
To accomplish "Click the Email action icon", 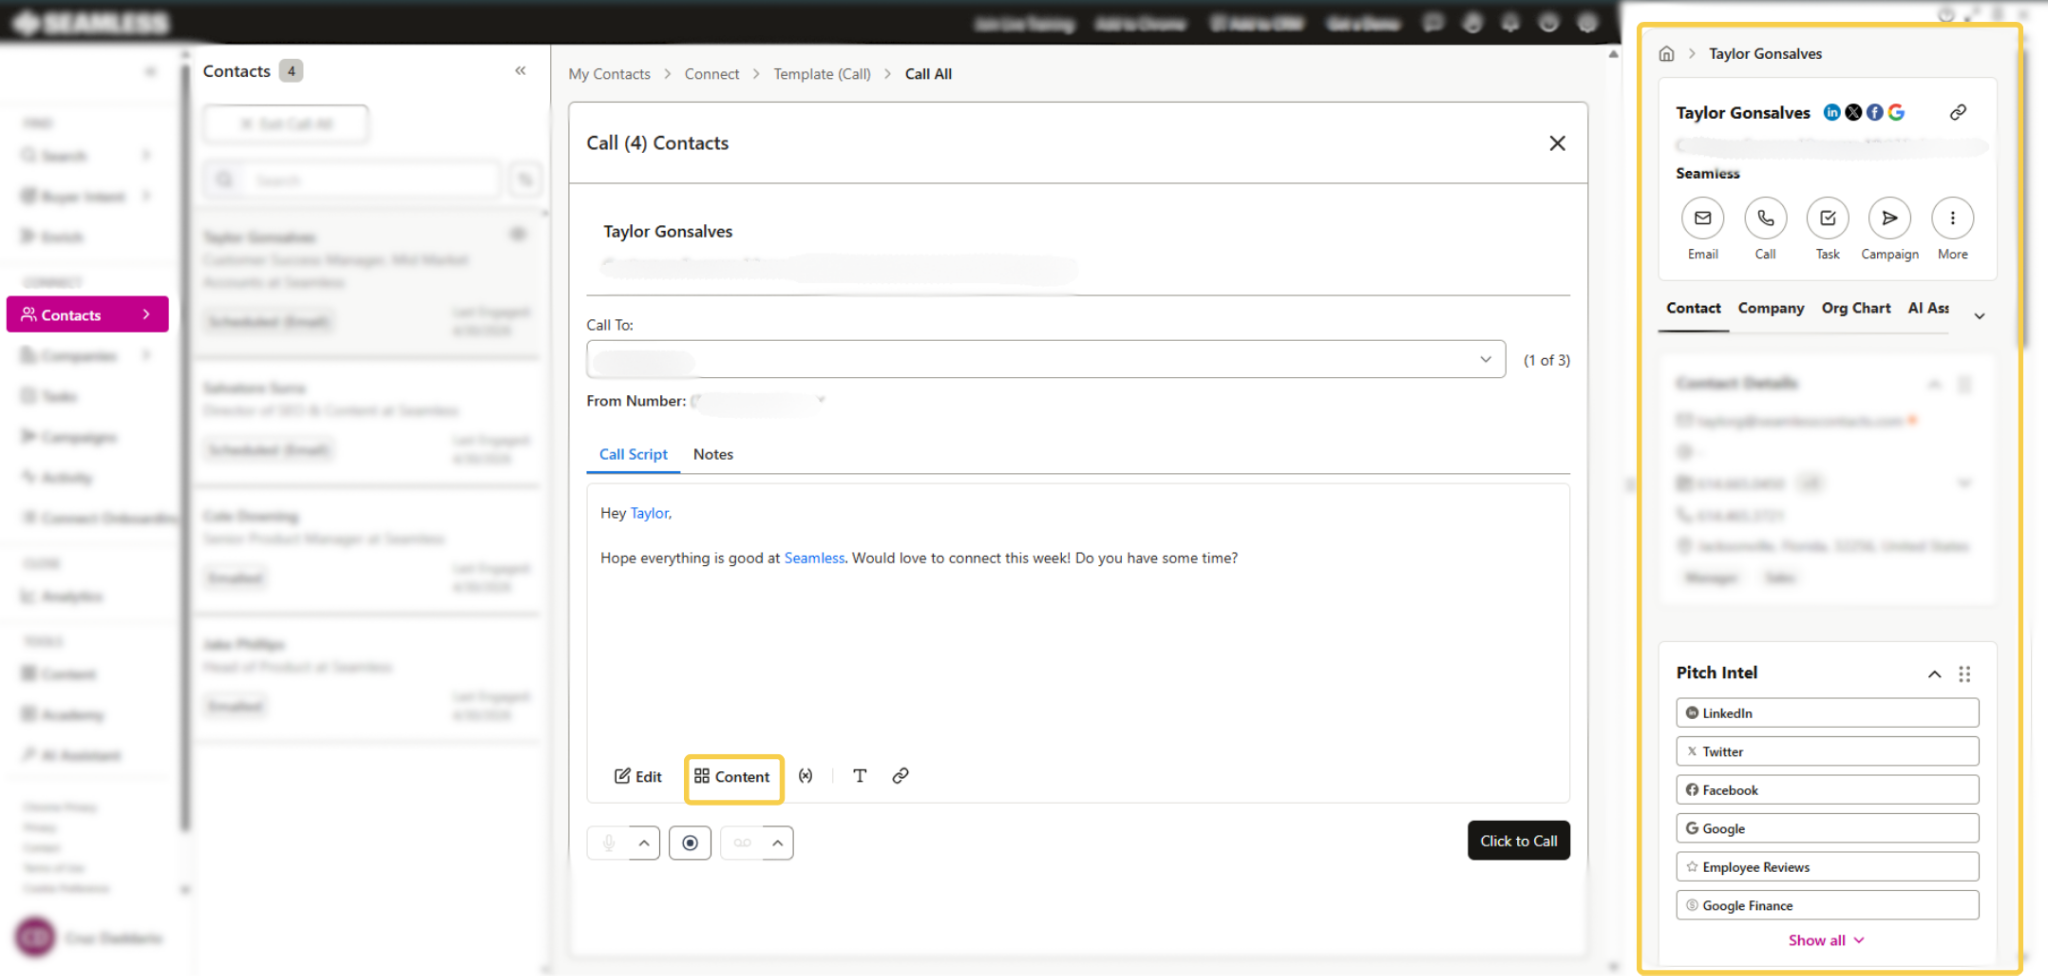I will click(1702, 218).
